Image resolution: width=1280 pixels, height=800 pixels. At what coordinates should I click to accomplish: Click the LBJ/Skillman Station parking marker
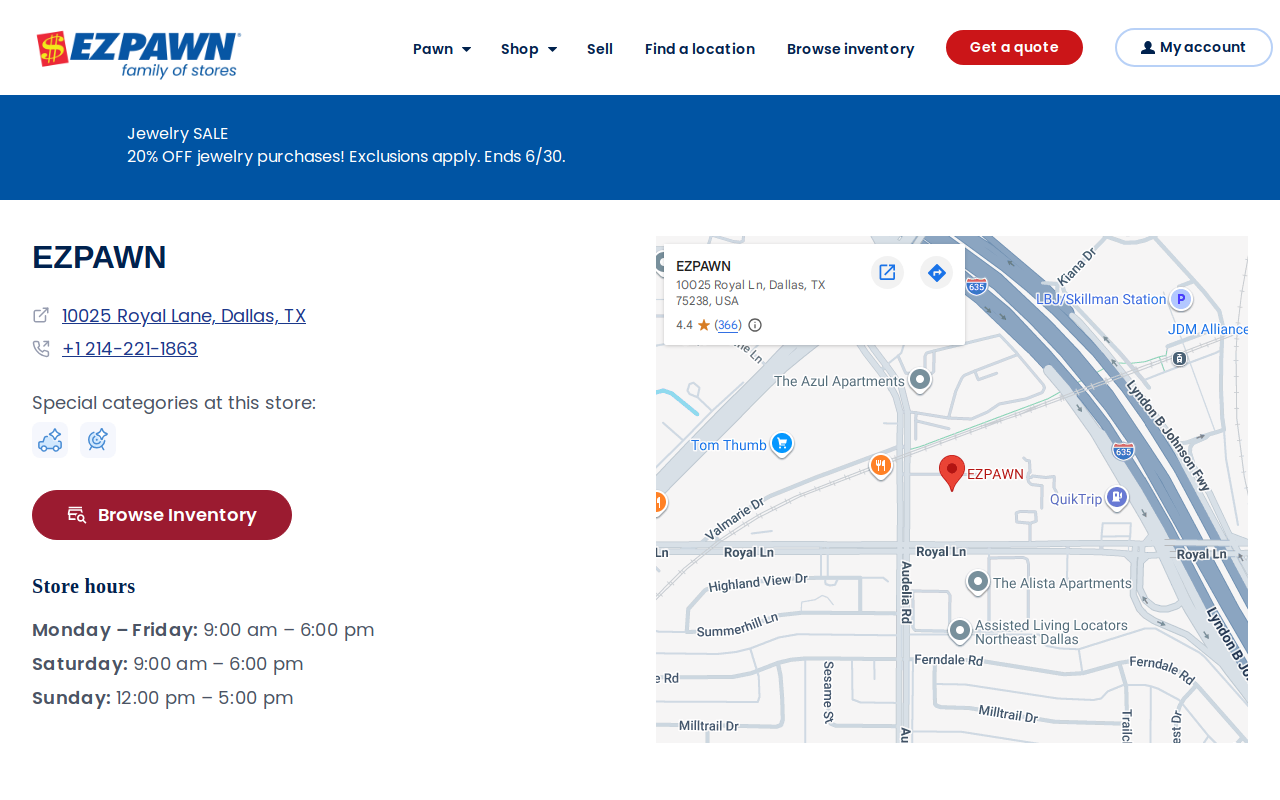click(1181, 299)
